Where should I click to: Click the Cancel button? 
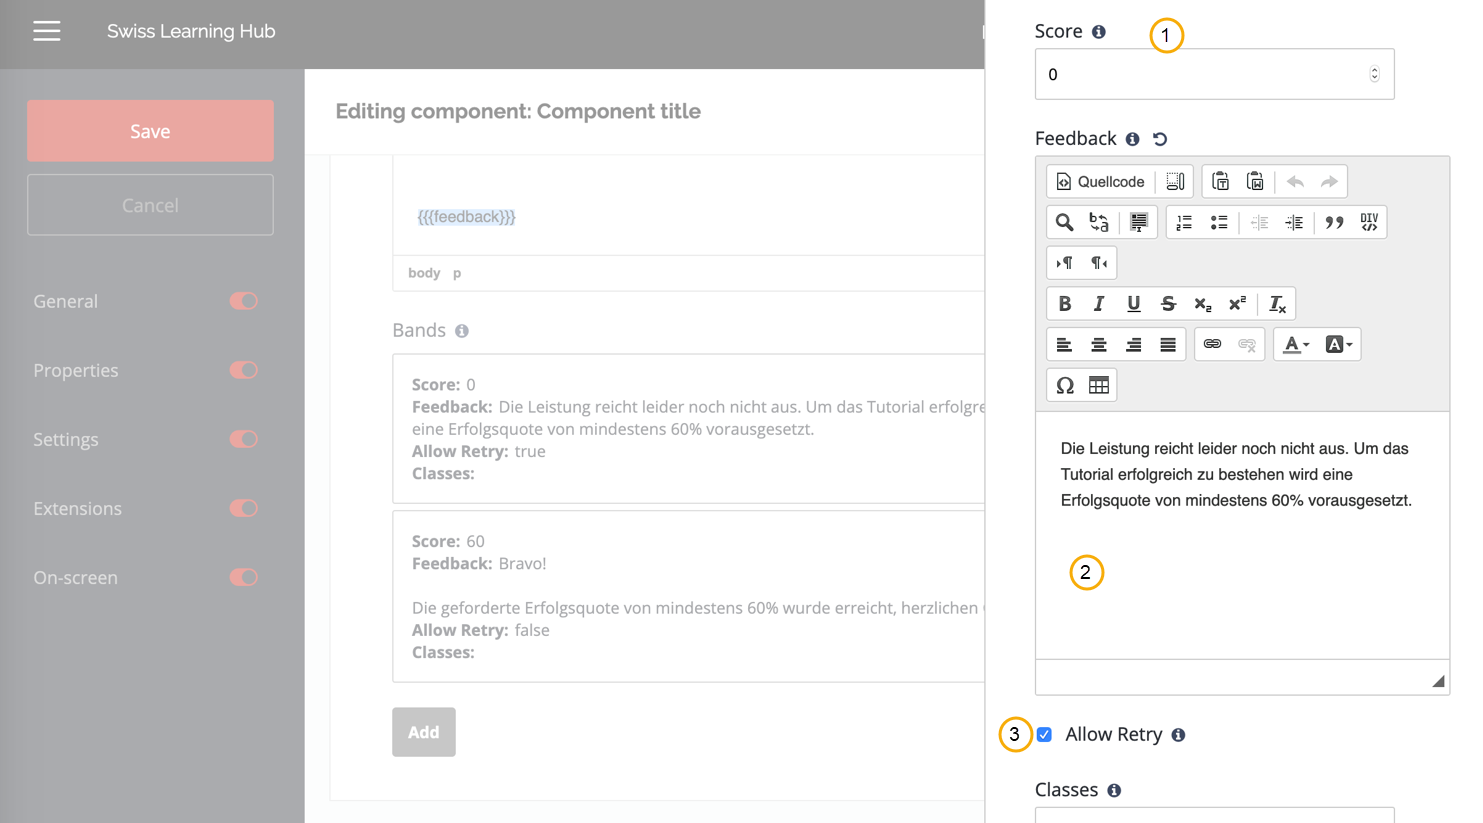(150, 205)
